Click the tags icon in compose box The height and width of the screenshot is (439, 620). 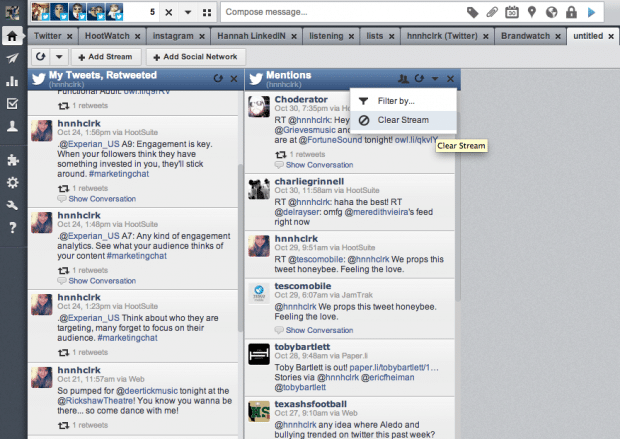473,12
